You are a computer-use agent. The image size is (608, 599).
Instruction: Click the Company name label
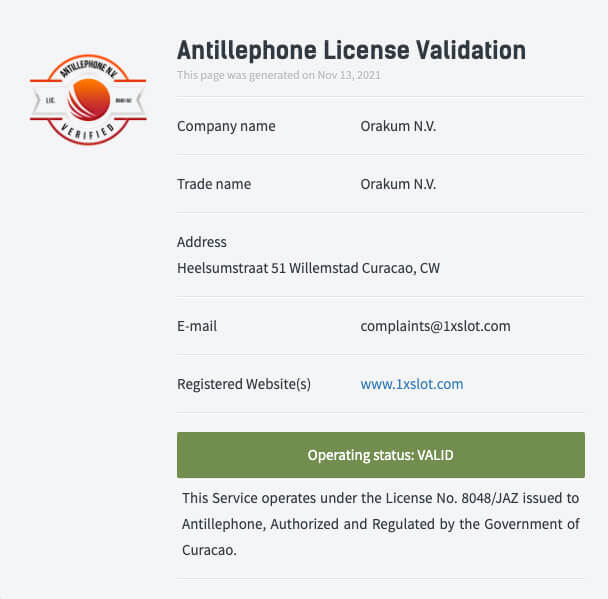click(x=226, y=126)
